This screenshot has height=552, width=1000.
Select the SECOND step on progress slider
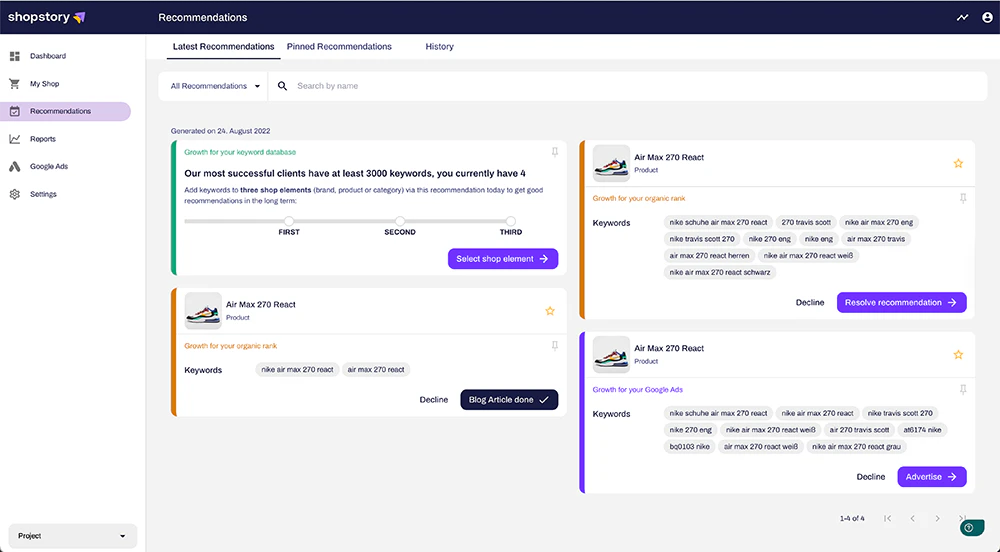coord(400,221)
